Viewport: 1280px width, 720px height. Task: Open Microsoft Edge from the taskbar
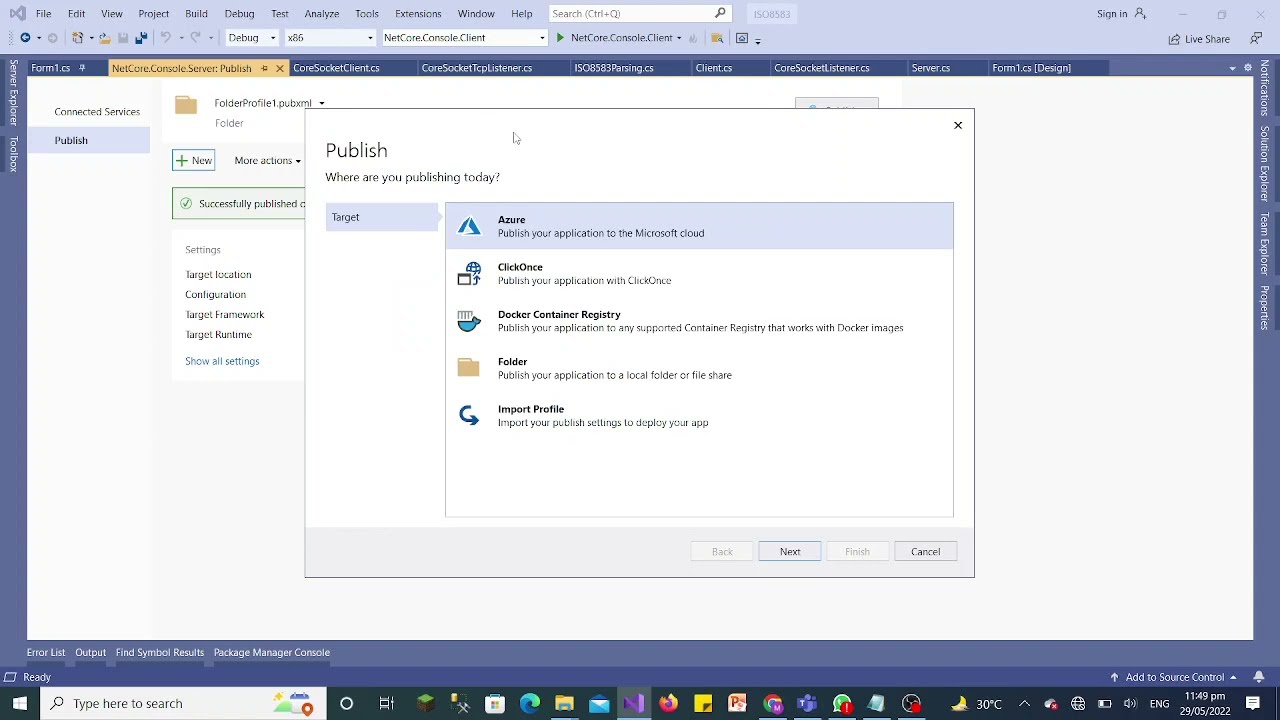(x=530, y=703)
